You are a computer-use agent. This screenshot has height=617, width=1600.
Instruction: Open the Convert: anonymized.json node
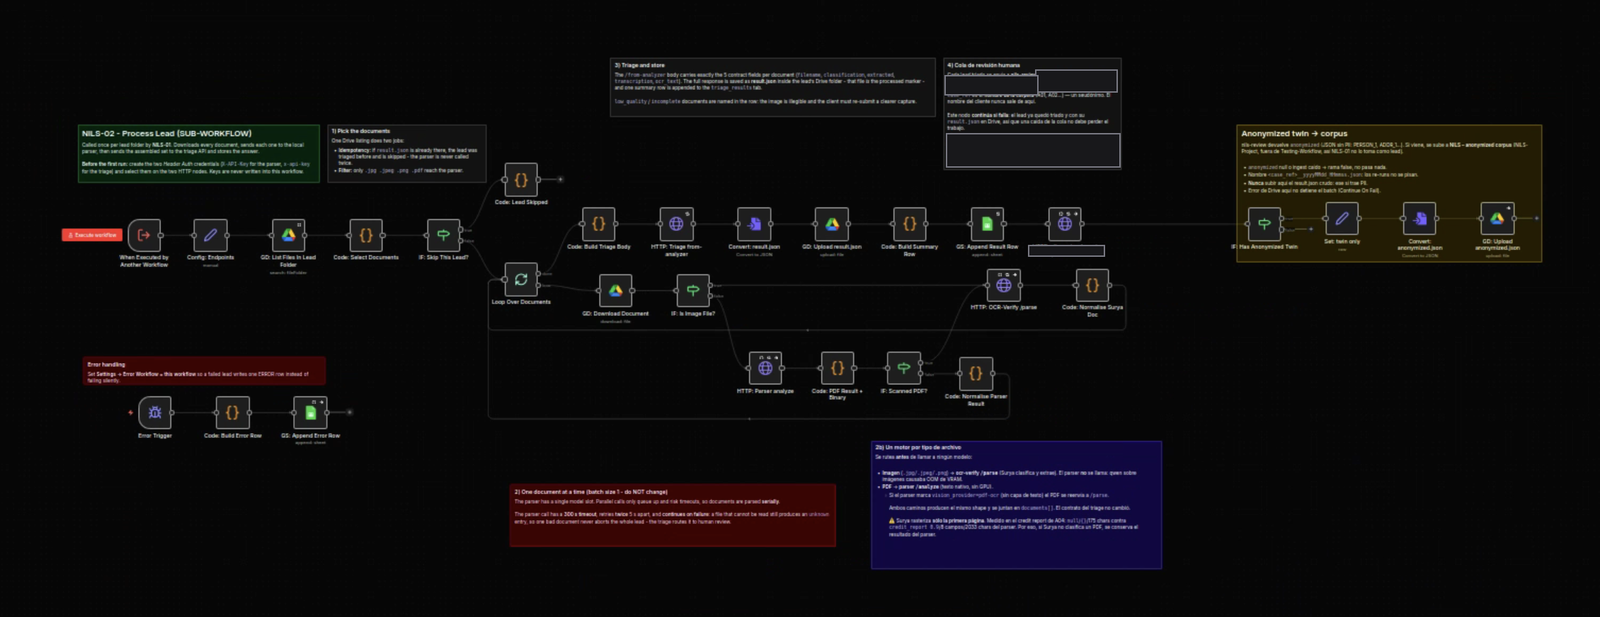click(x=1419, y=218)
